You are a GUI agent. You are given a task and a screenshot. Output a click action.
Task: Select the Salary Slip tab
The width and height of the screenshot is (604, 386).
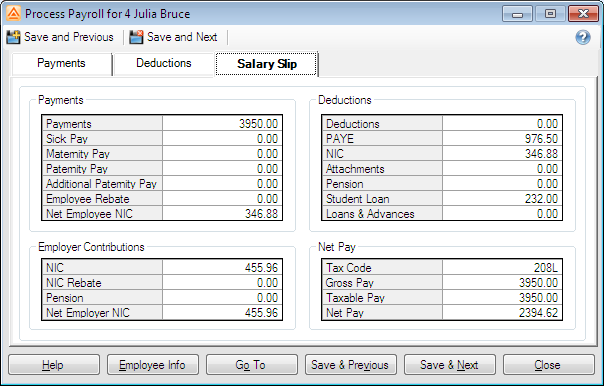click(x=267, y=64)
